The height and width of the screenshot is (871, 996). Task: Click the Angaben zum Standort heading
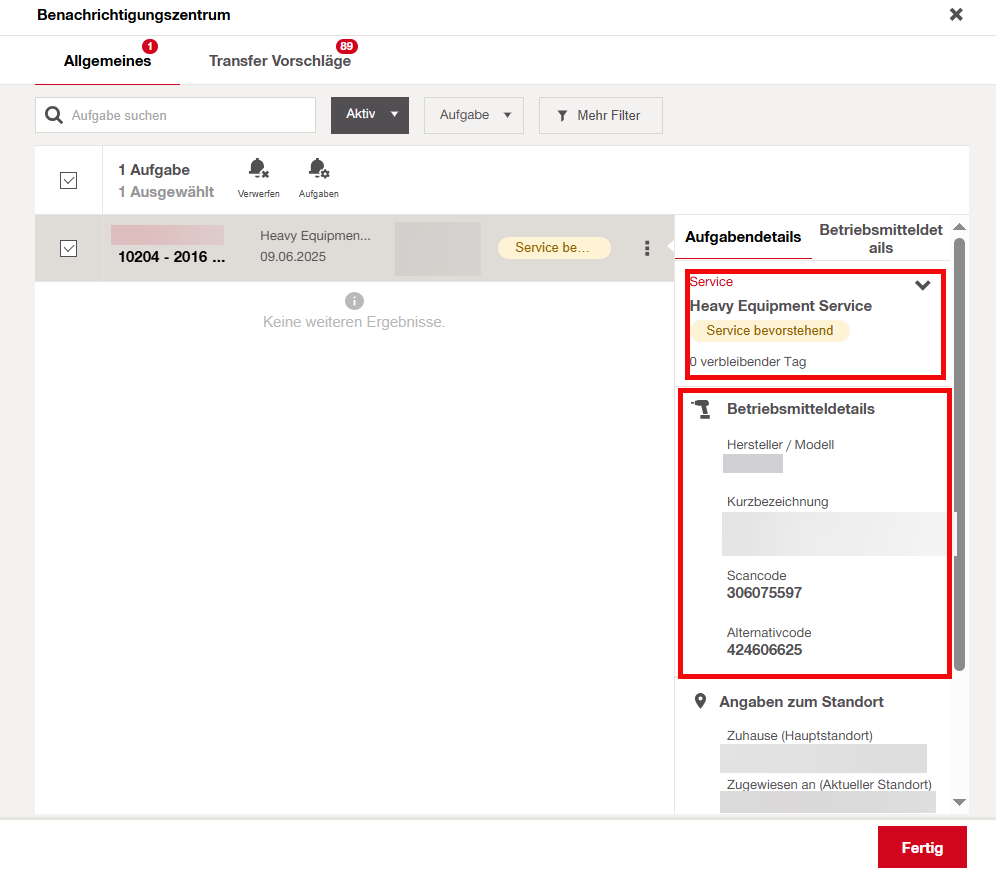pos(801,701)
